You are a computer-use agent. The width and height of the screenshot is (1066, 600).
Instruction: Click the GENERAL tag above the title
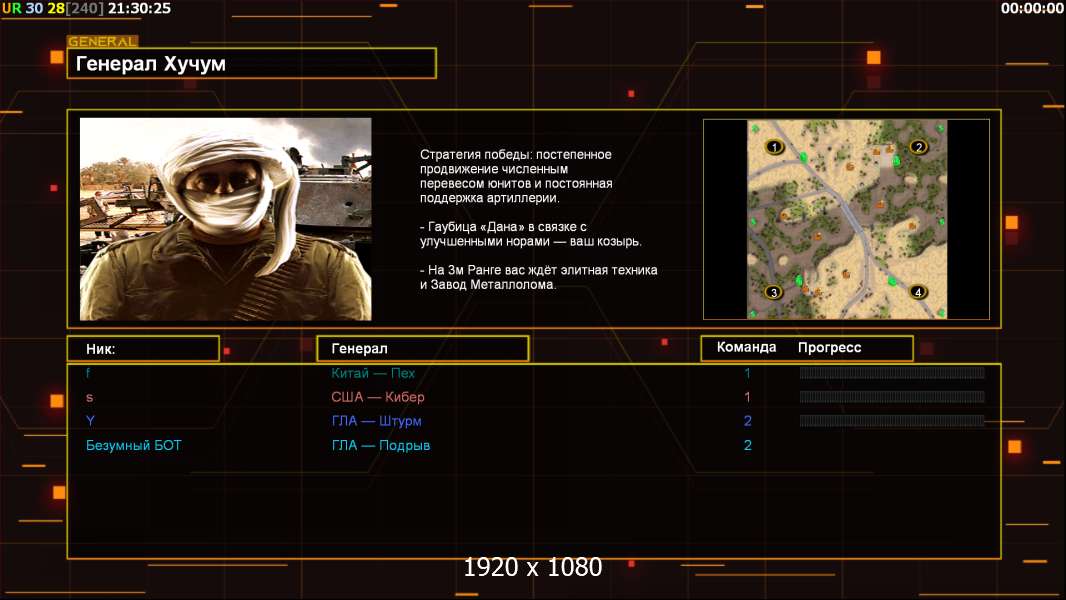[x=102, y=42]
